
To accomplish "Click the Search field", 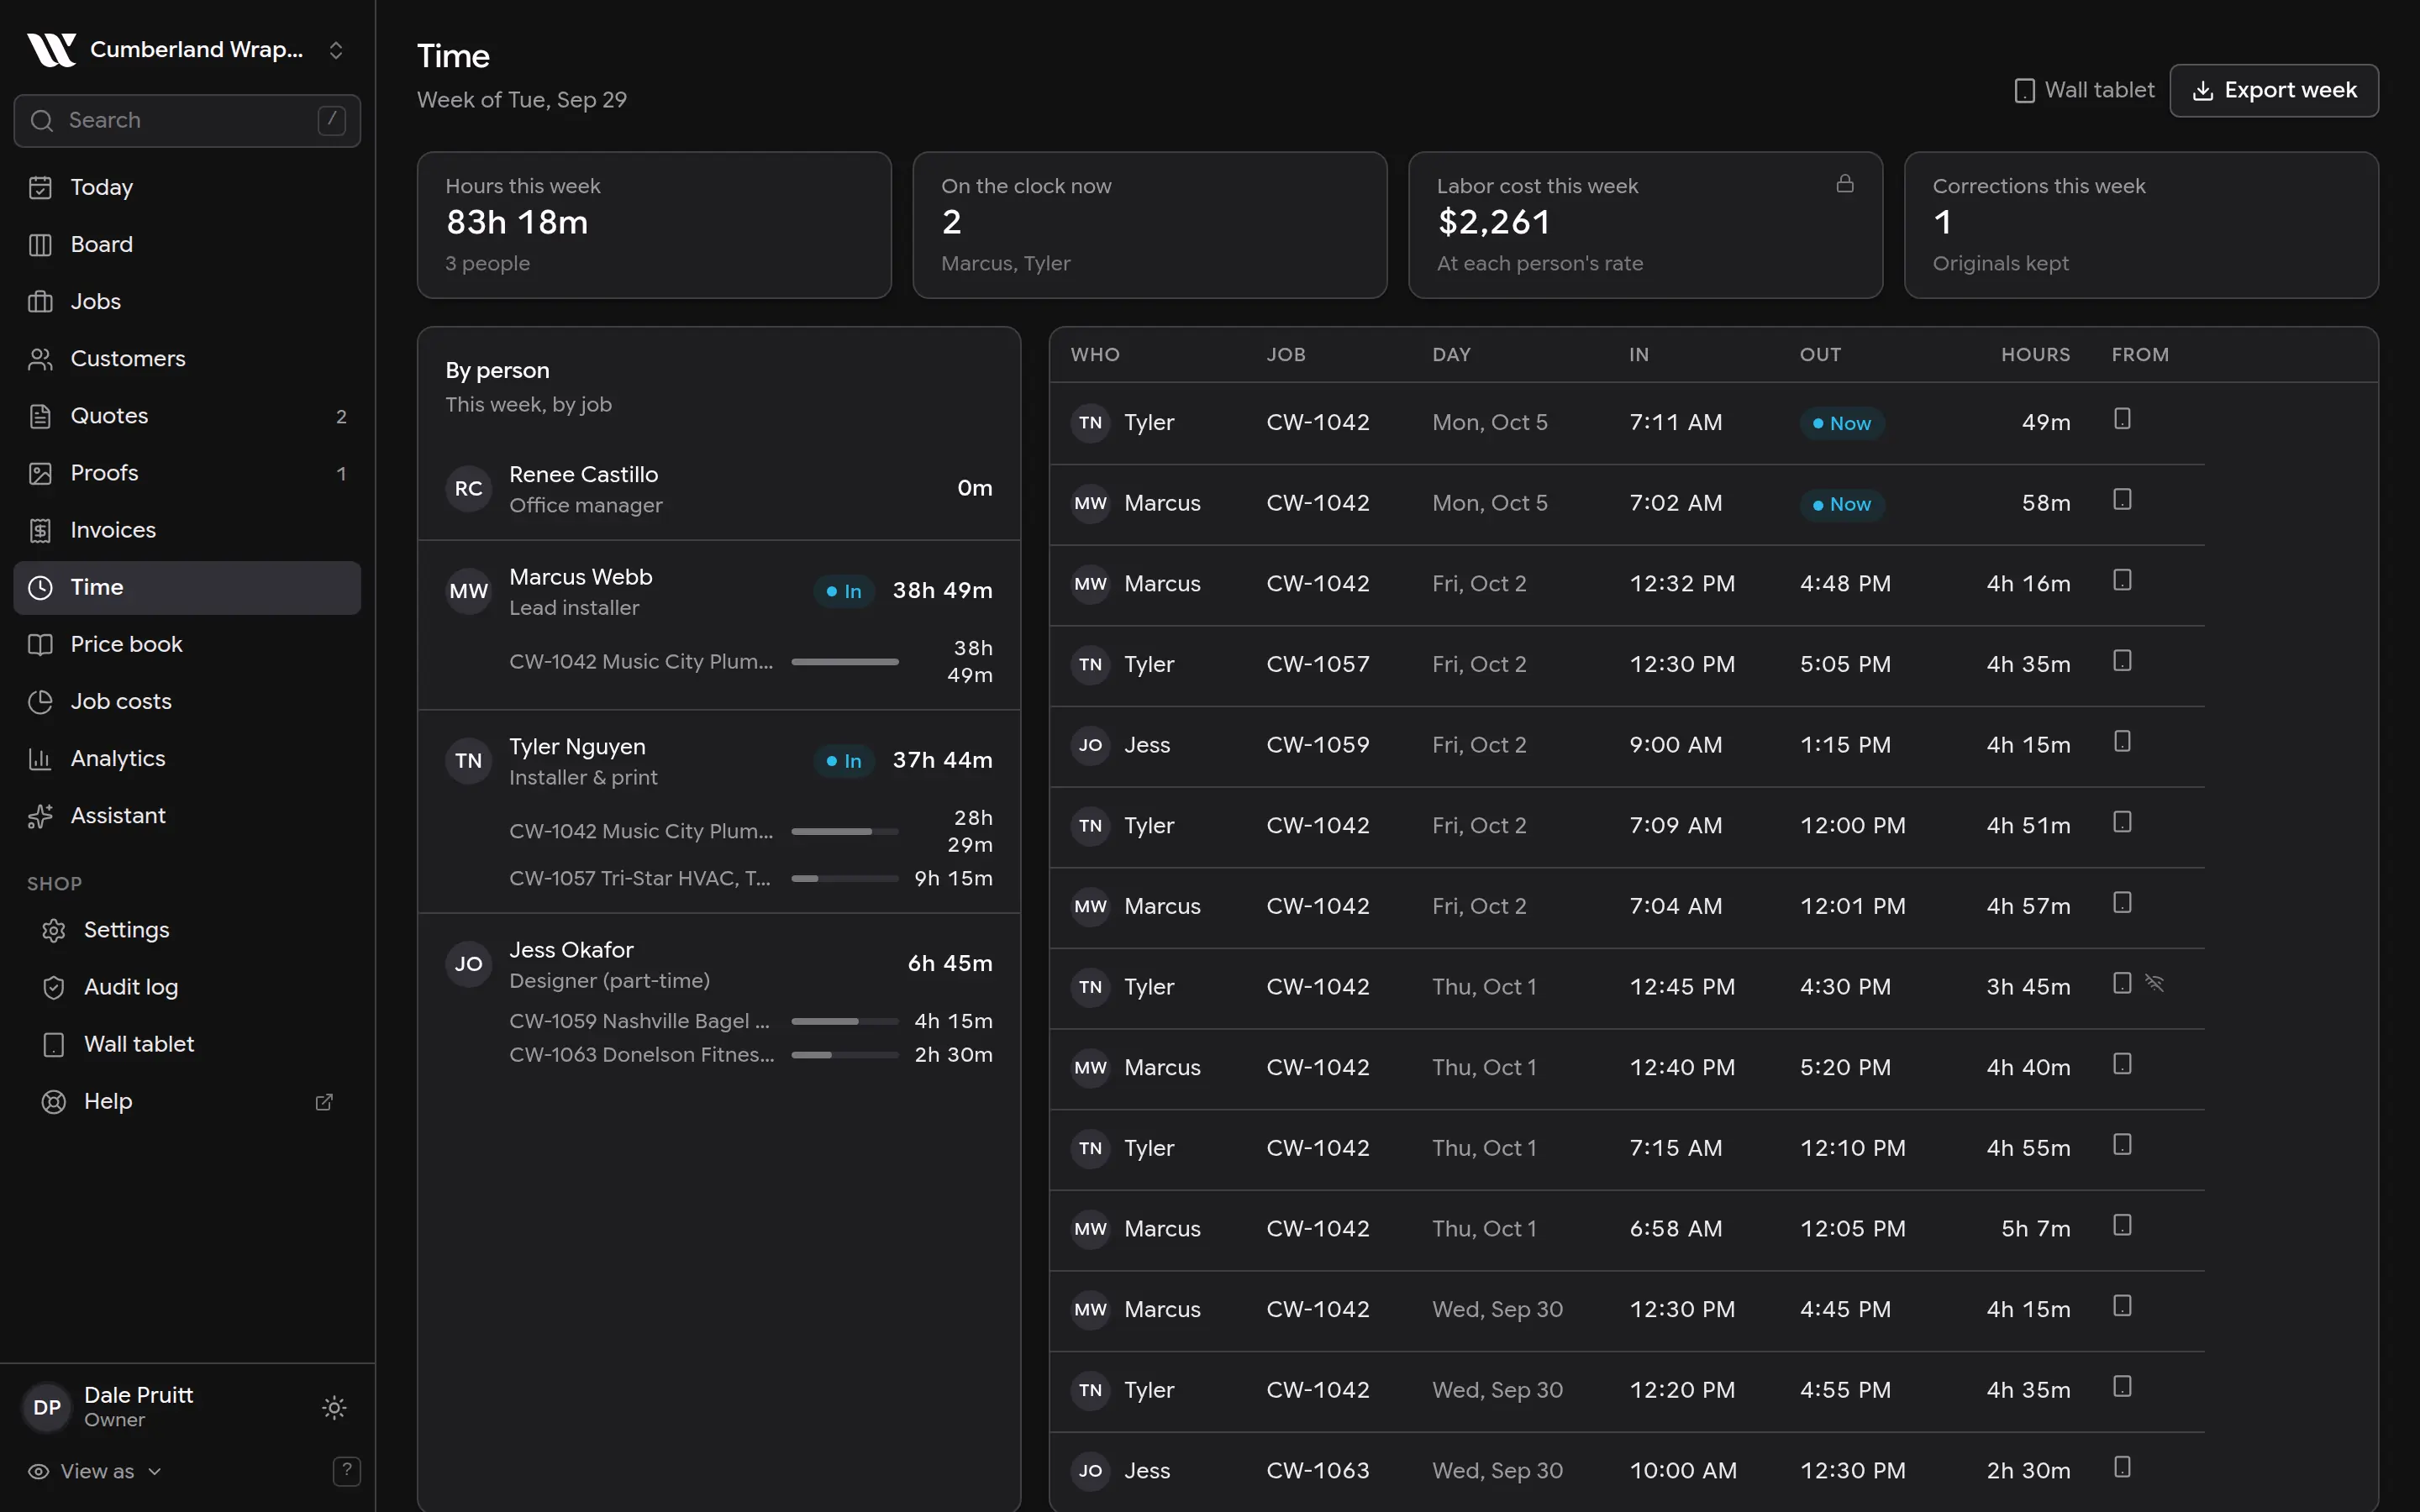I will [x=187, y=120].
